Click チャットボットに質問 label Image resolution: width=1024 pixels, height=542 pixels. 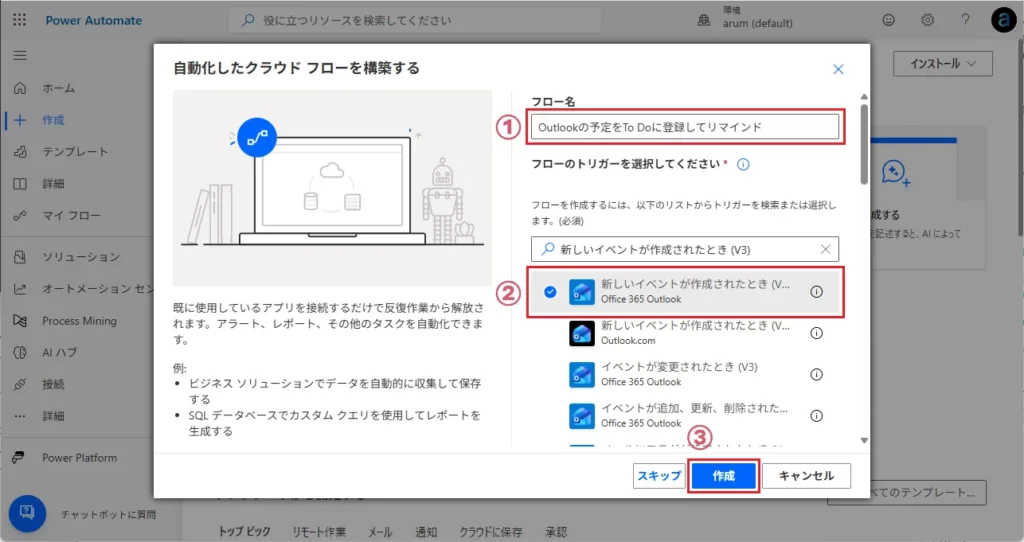(108, 515)
